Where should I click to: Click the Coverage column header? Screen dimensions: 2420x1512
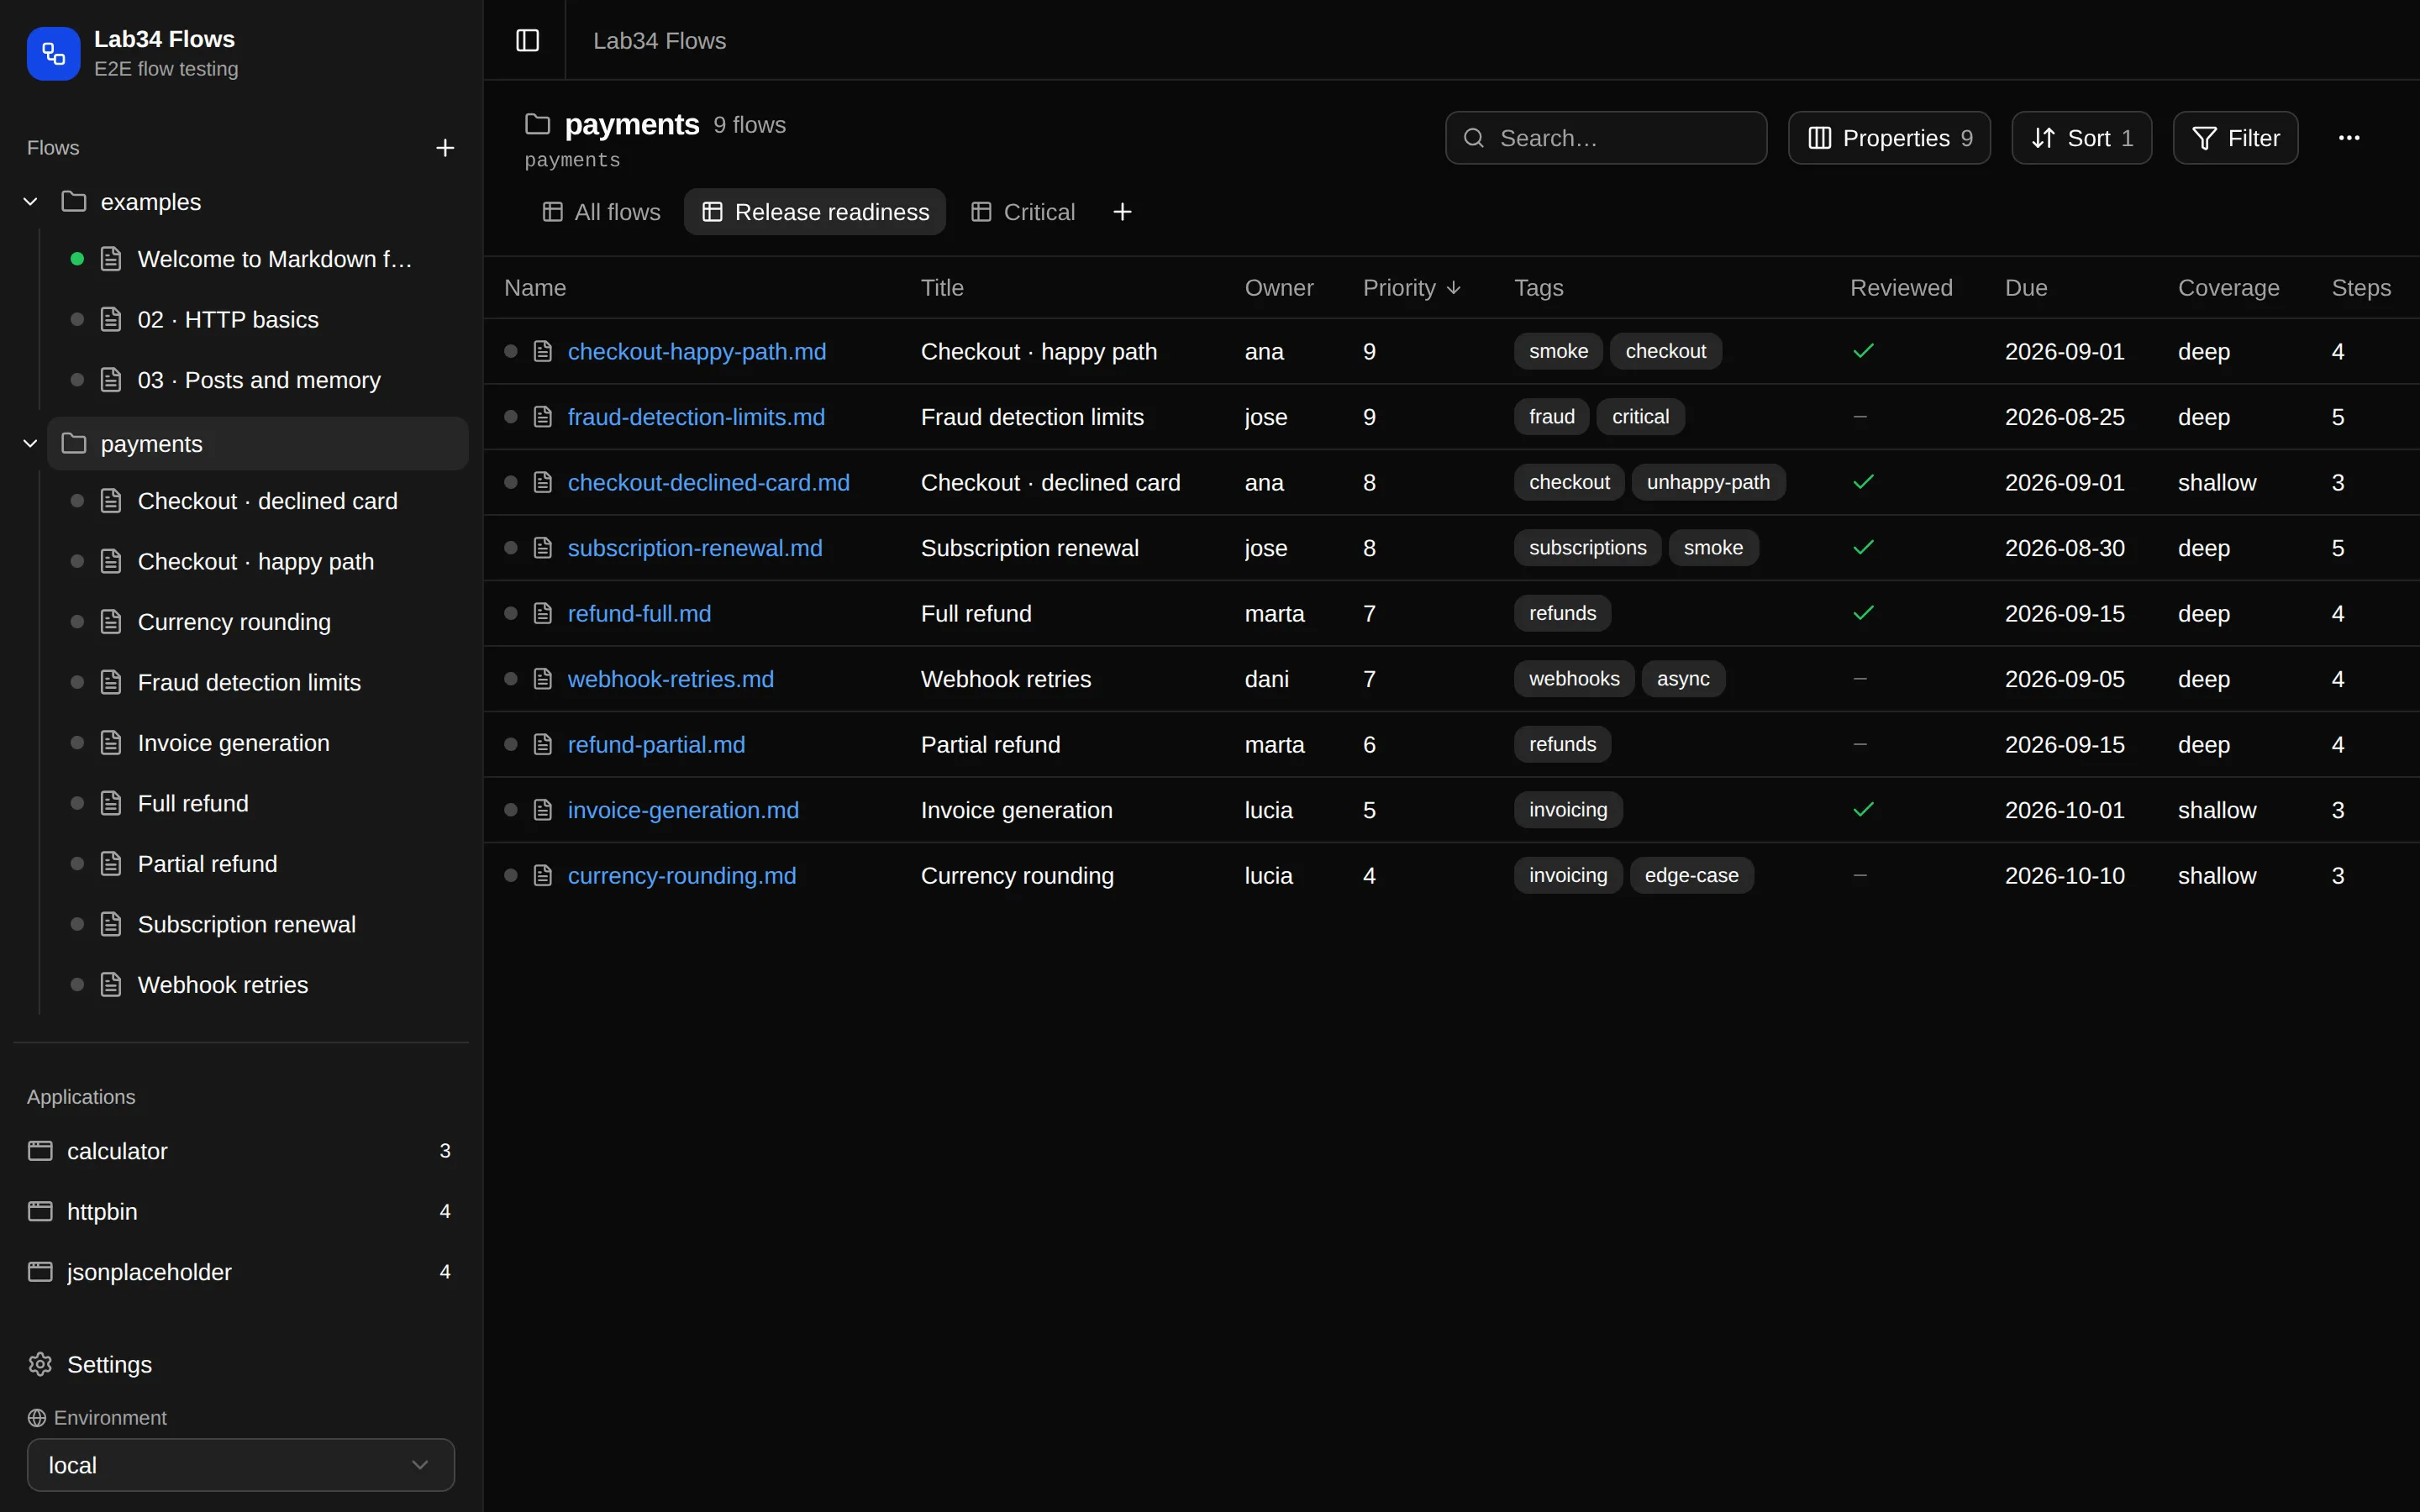2228,288
